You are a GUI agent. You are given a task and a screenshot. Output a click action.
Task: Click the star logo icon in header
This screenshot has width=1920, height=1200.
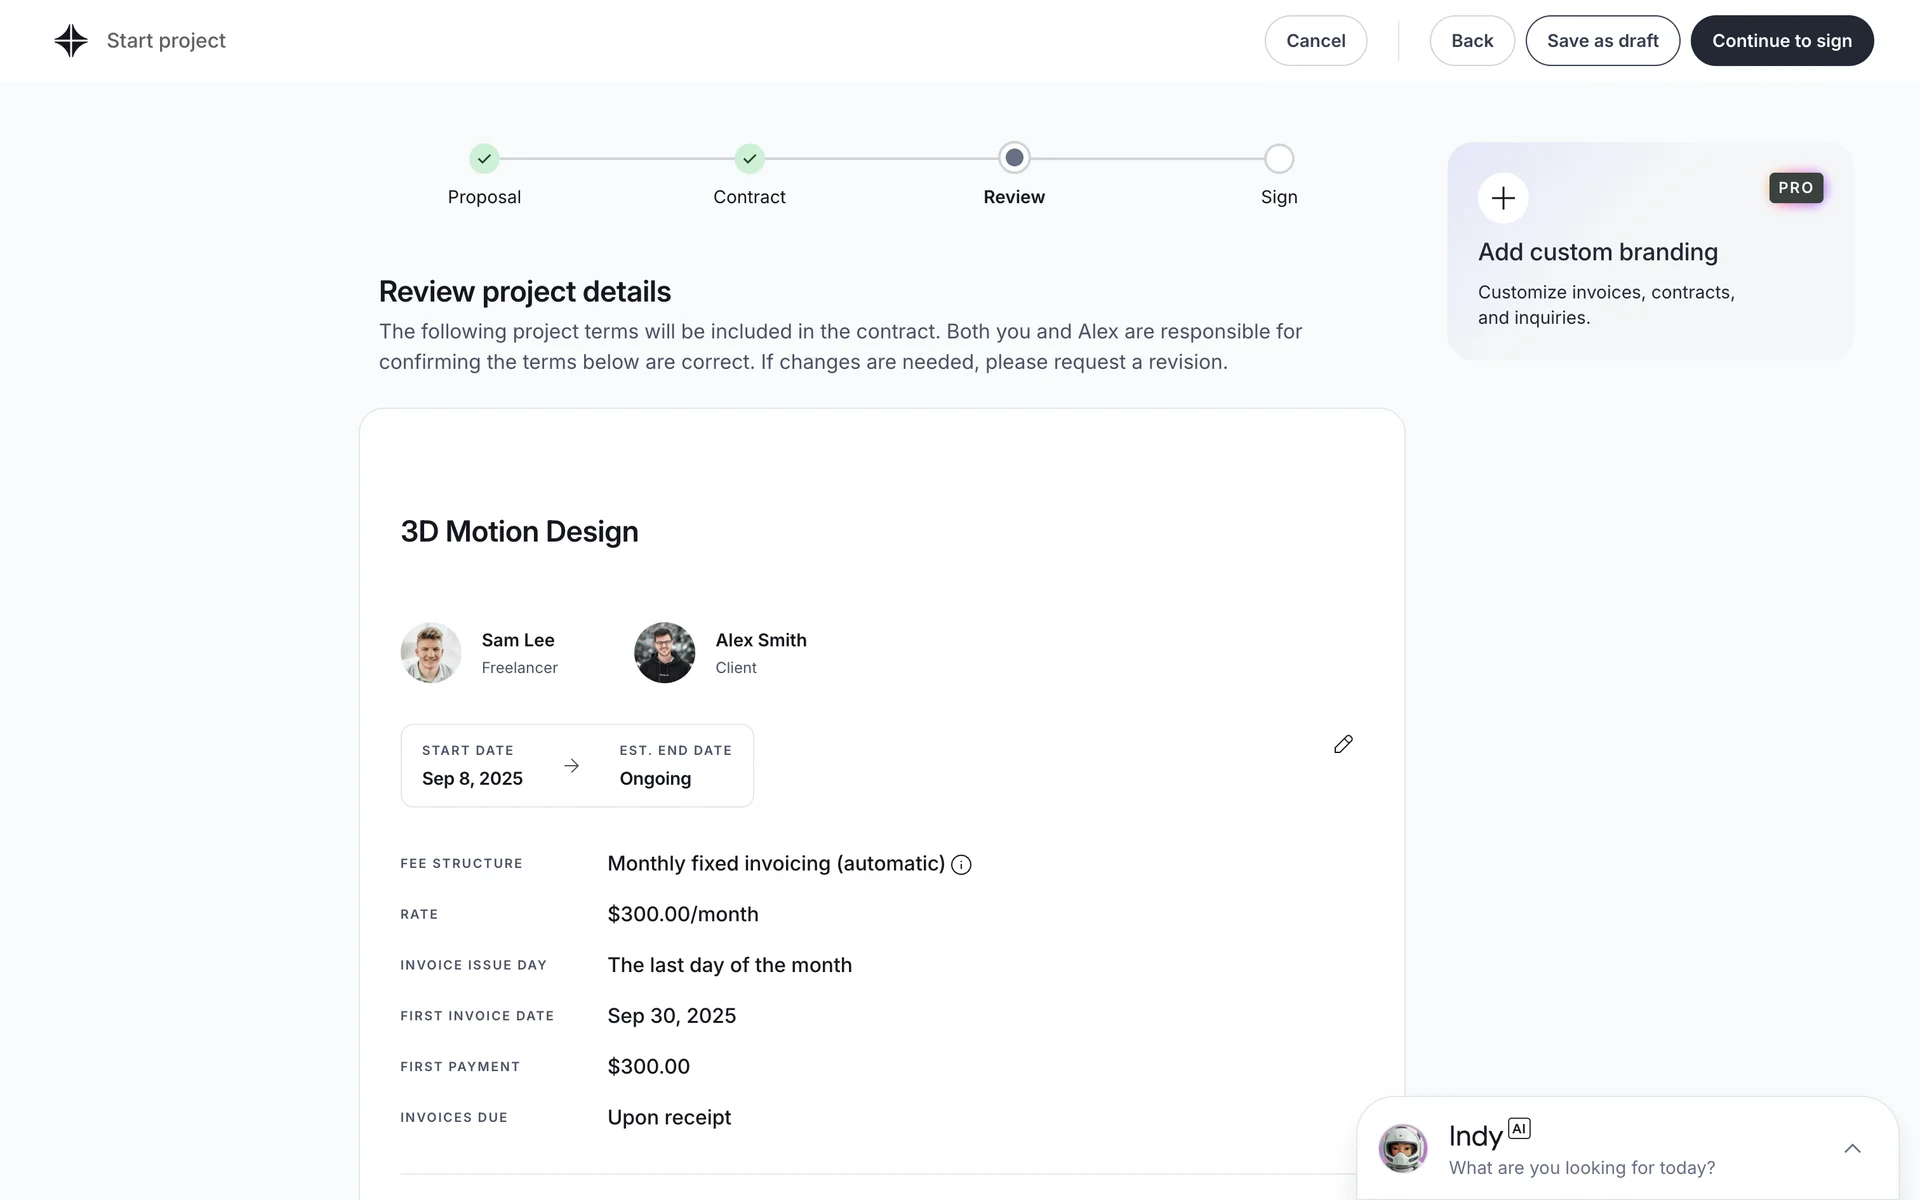point(71,41)
